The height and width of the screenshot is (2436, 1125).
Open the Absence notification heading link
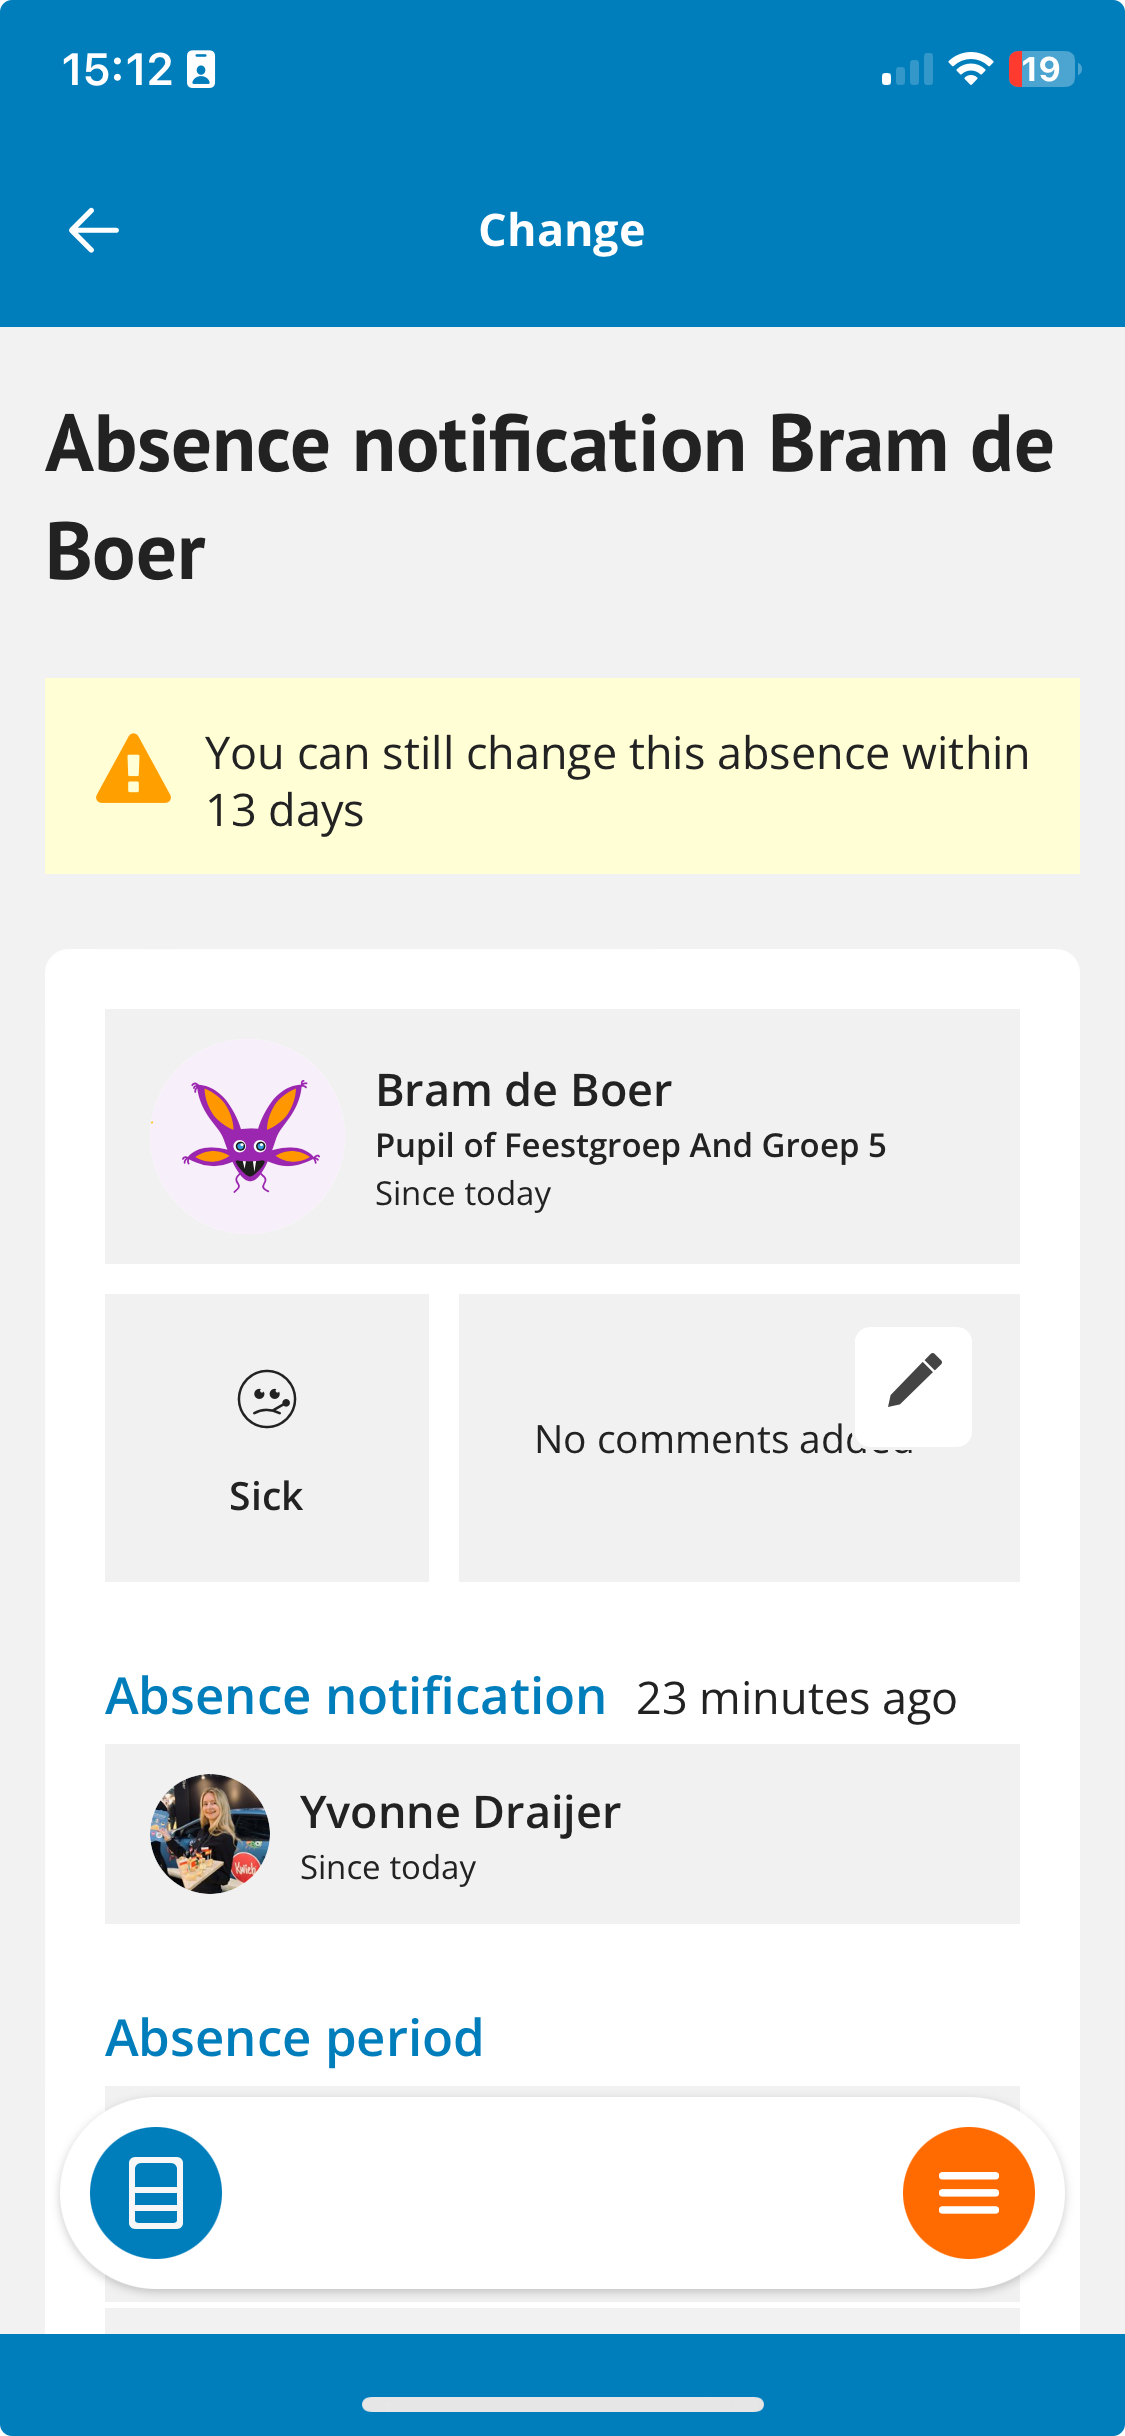(356, 1696)
